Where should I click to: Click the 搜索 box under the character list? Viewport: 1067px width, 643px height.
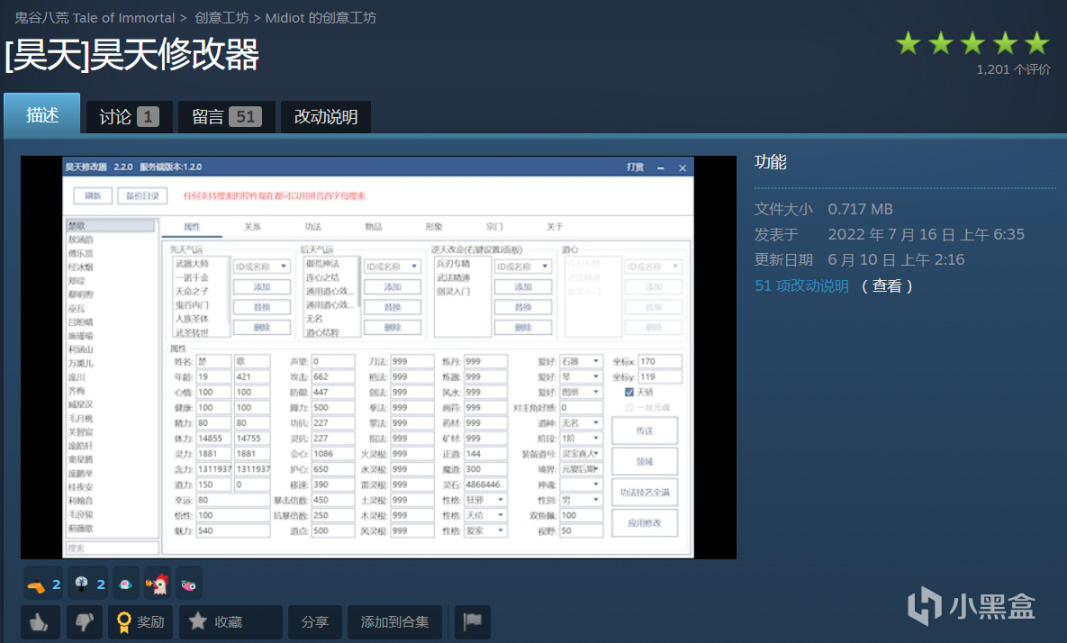[112, 548]
